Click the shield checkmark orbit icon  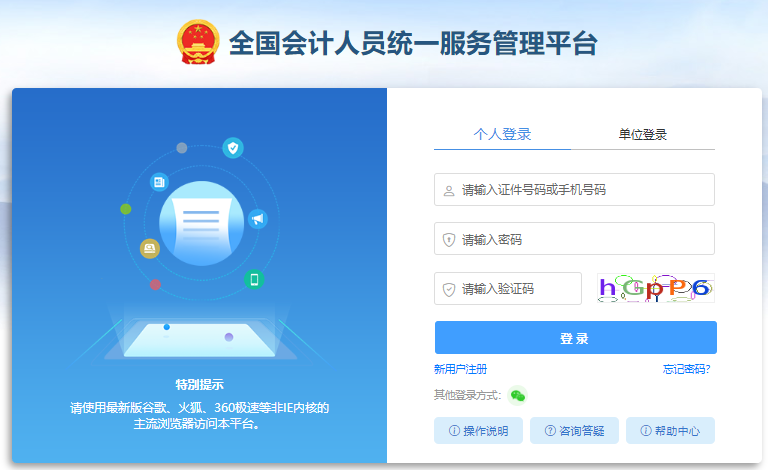point(233,147)
